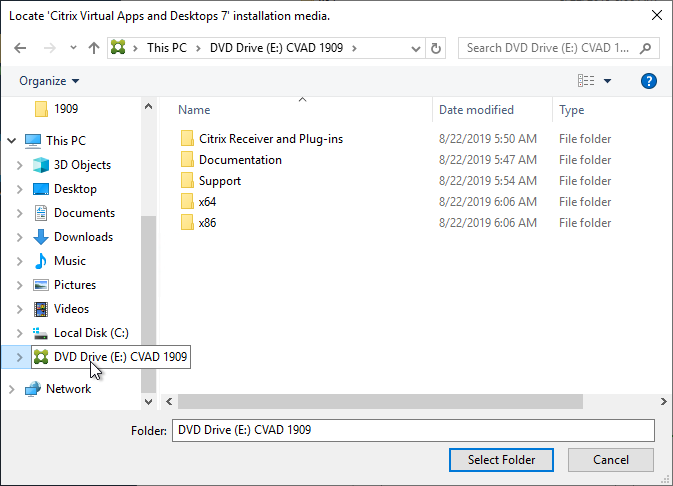The width and height of the screenshot is (673, 486).
Task: Open the view options dropdown arrow
Action: coord(607,81)
